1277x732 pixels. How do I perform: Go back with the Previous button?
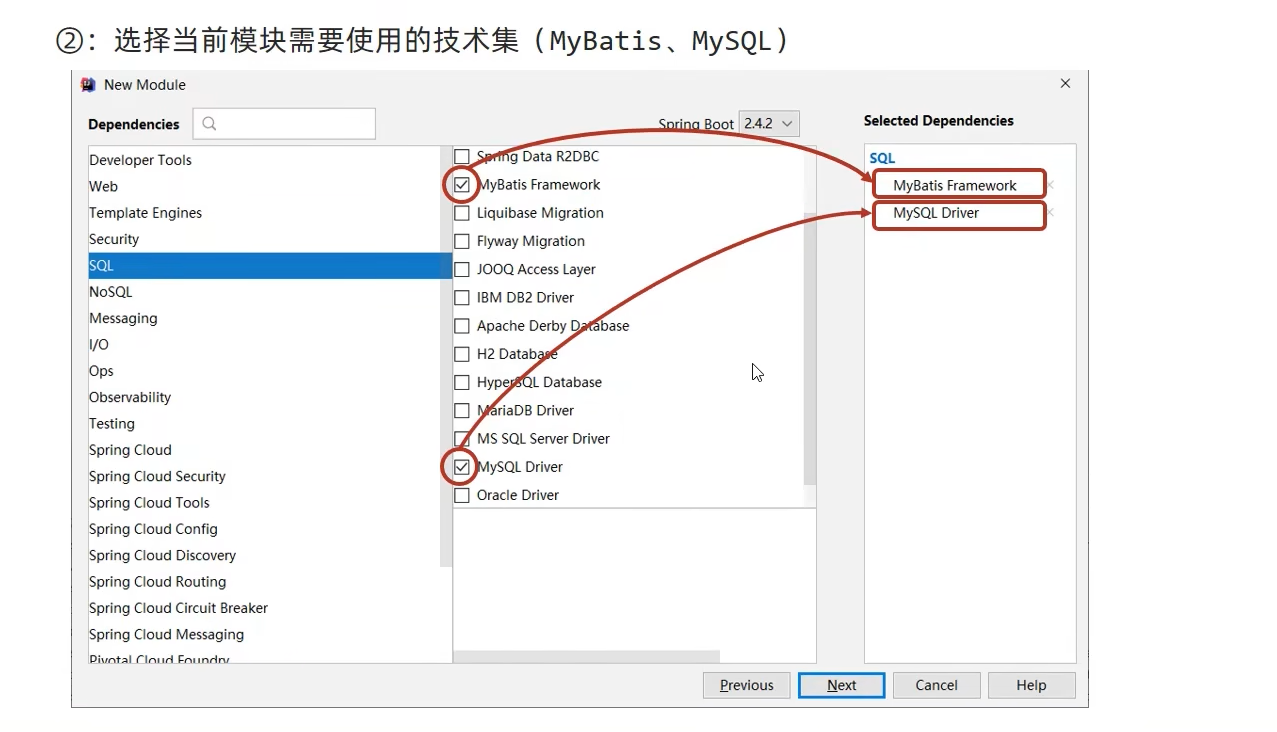tap(746, 685)
